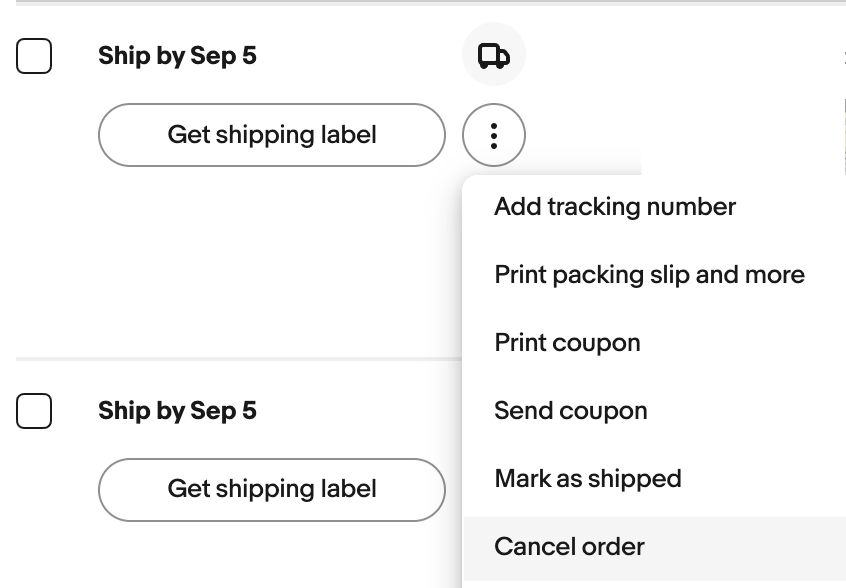Select Send coupon in the dropdown
This screenshot has width=846, height=588.
571,411
